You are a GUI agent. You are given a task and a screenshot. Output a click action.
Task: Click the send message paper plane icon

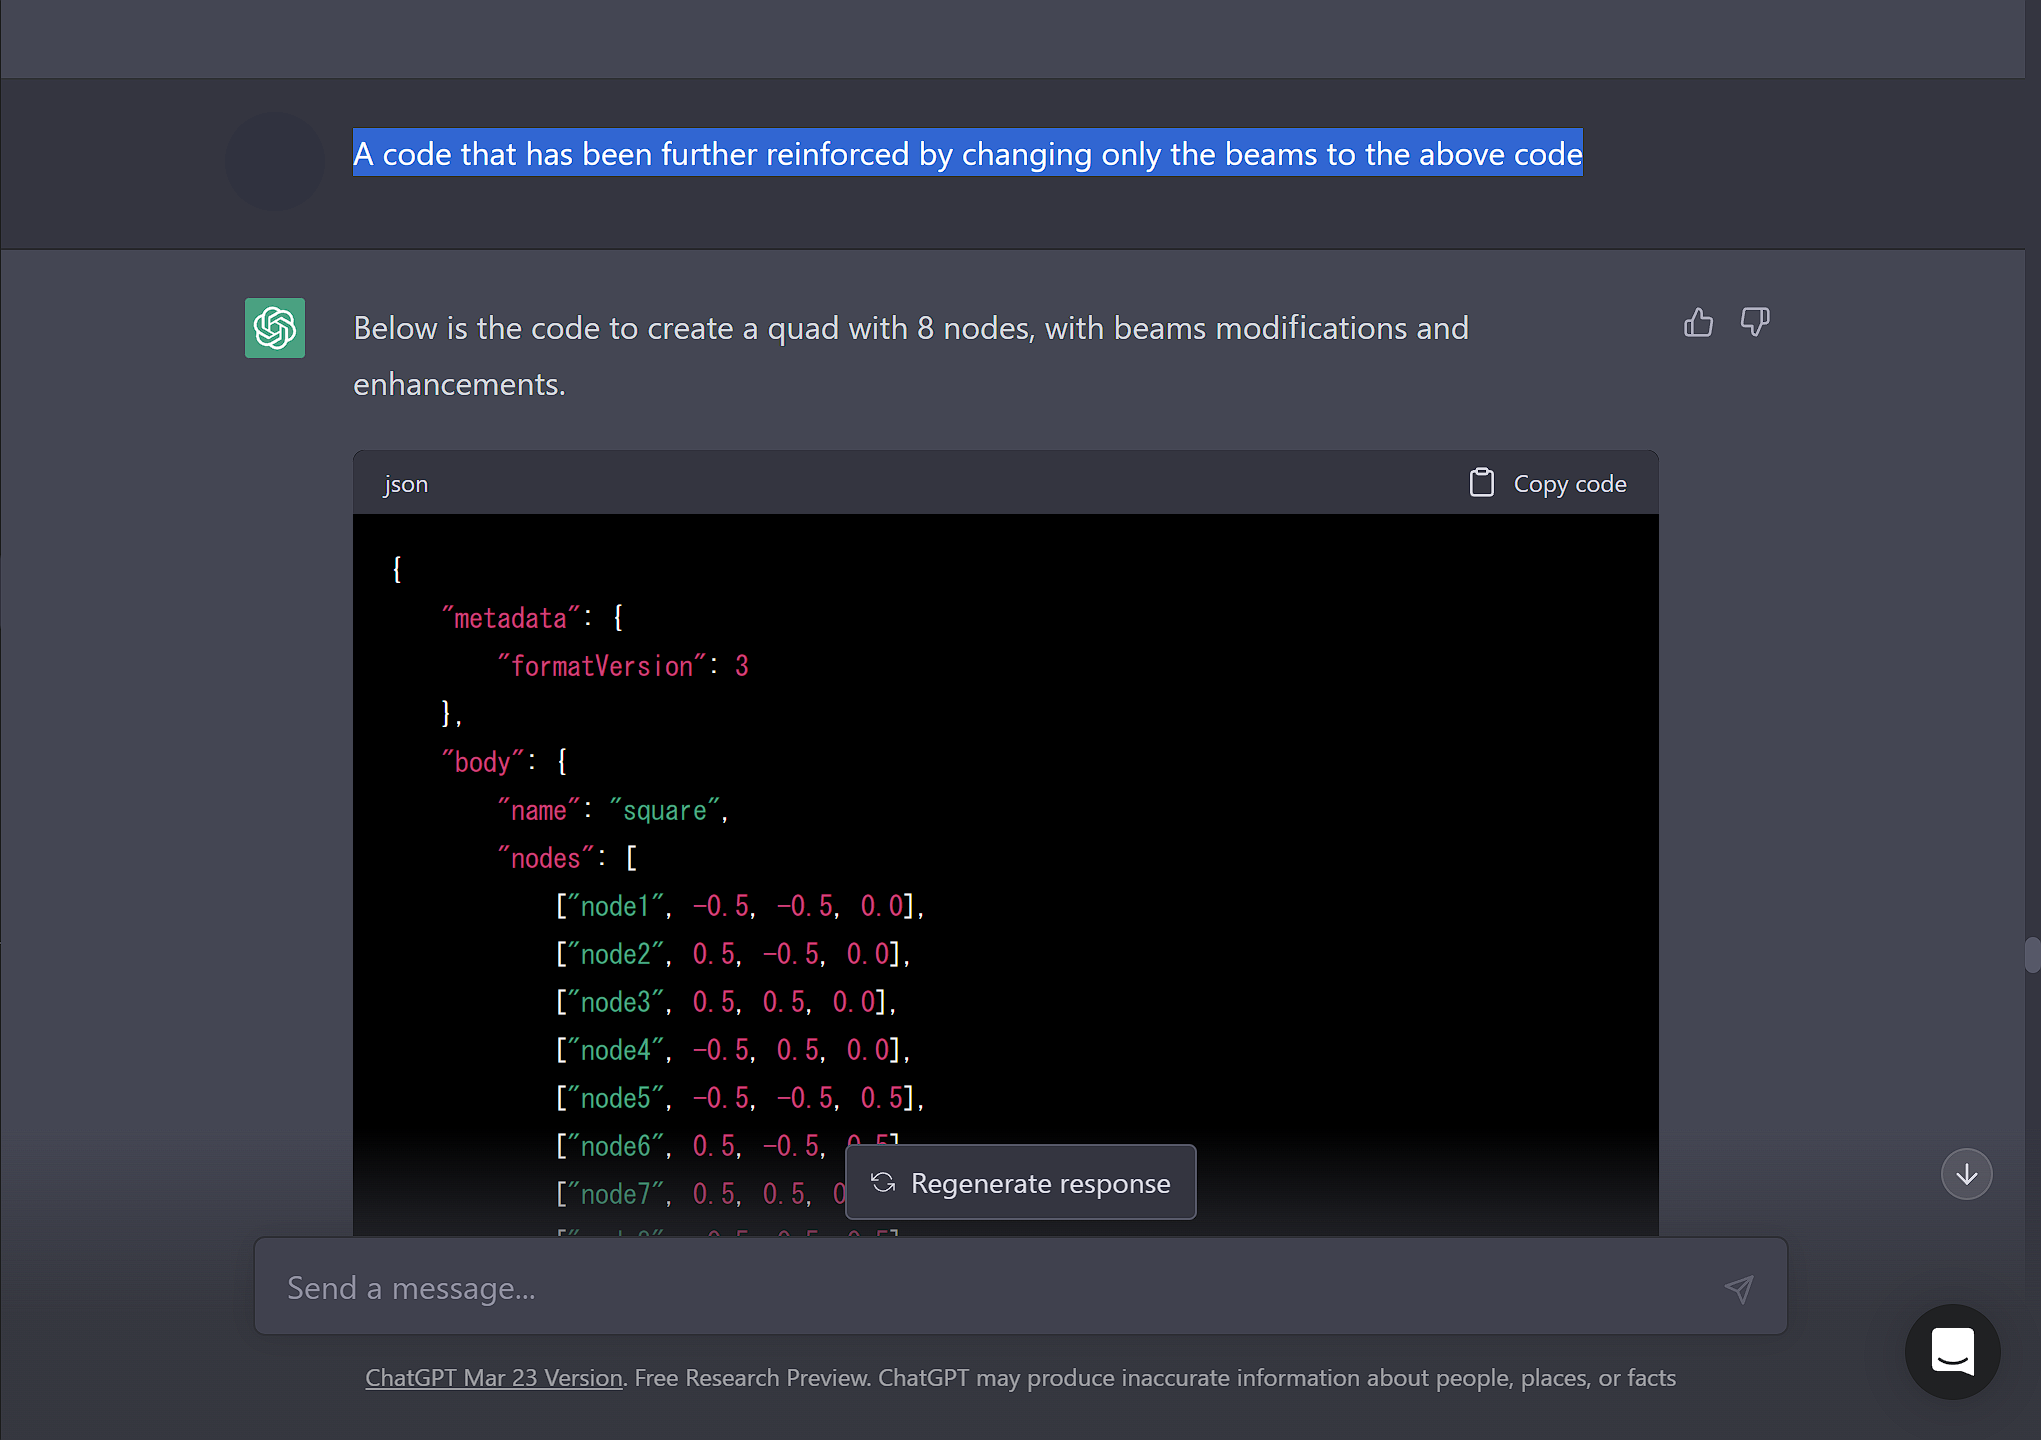click(x=1739, y=1288)
